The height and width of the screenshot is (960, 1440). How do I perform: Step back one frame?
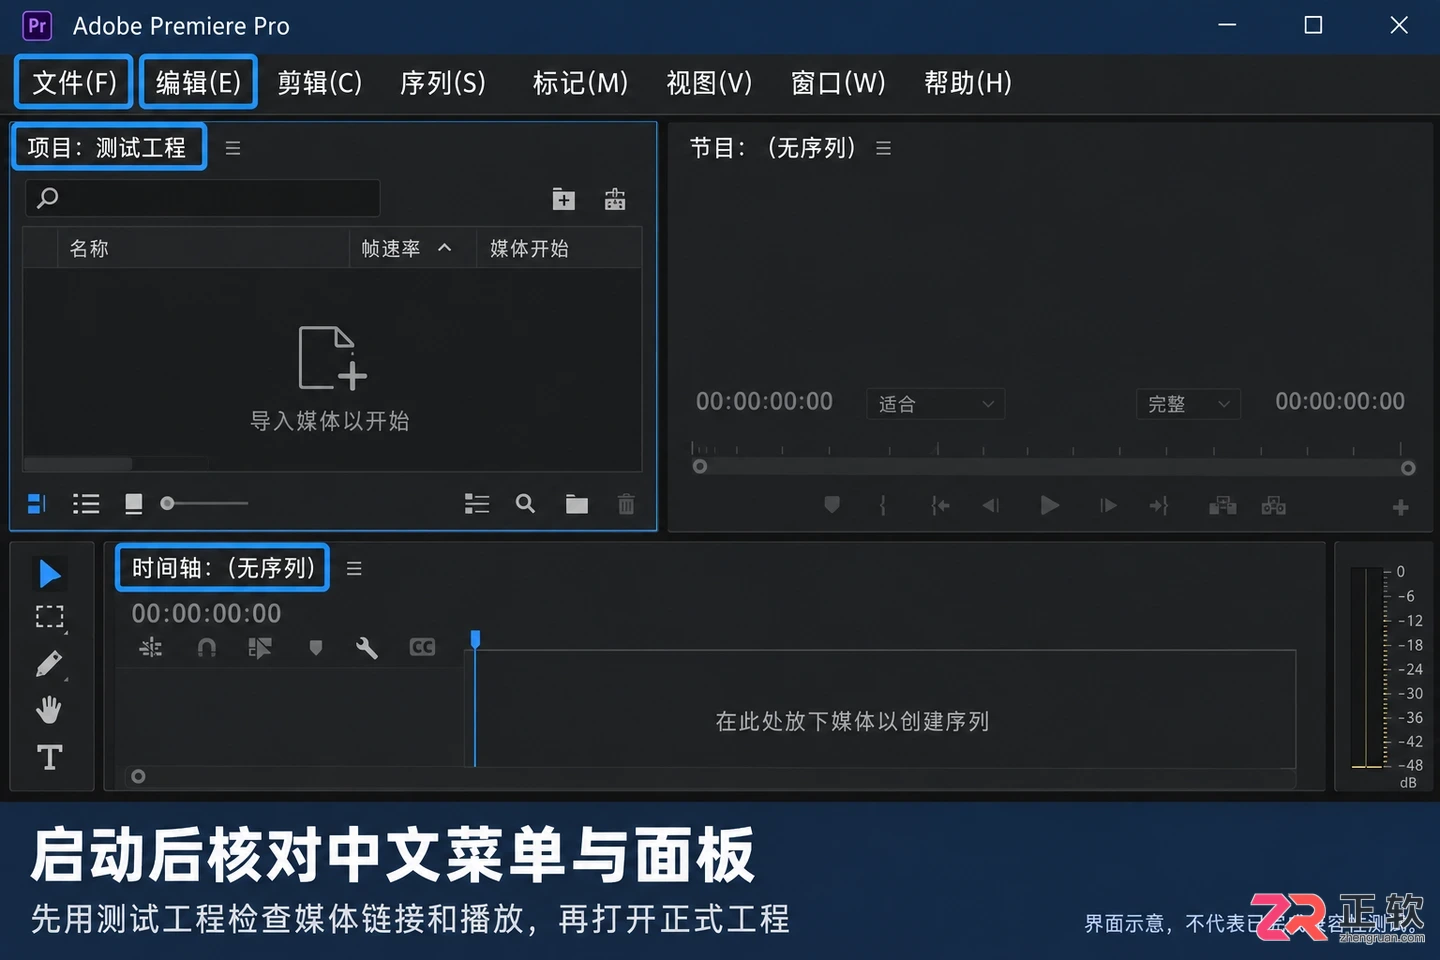991,506
